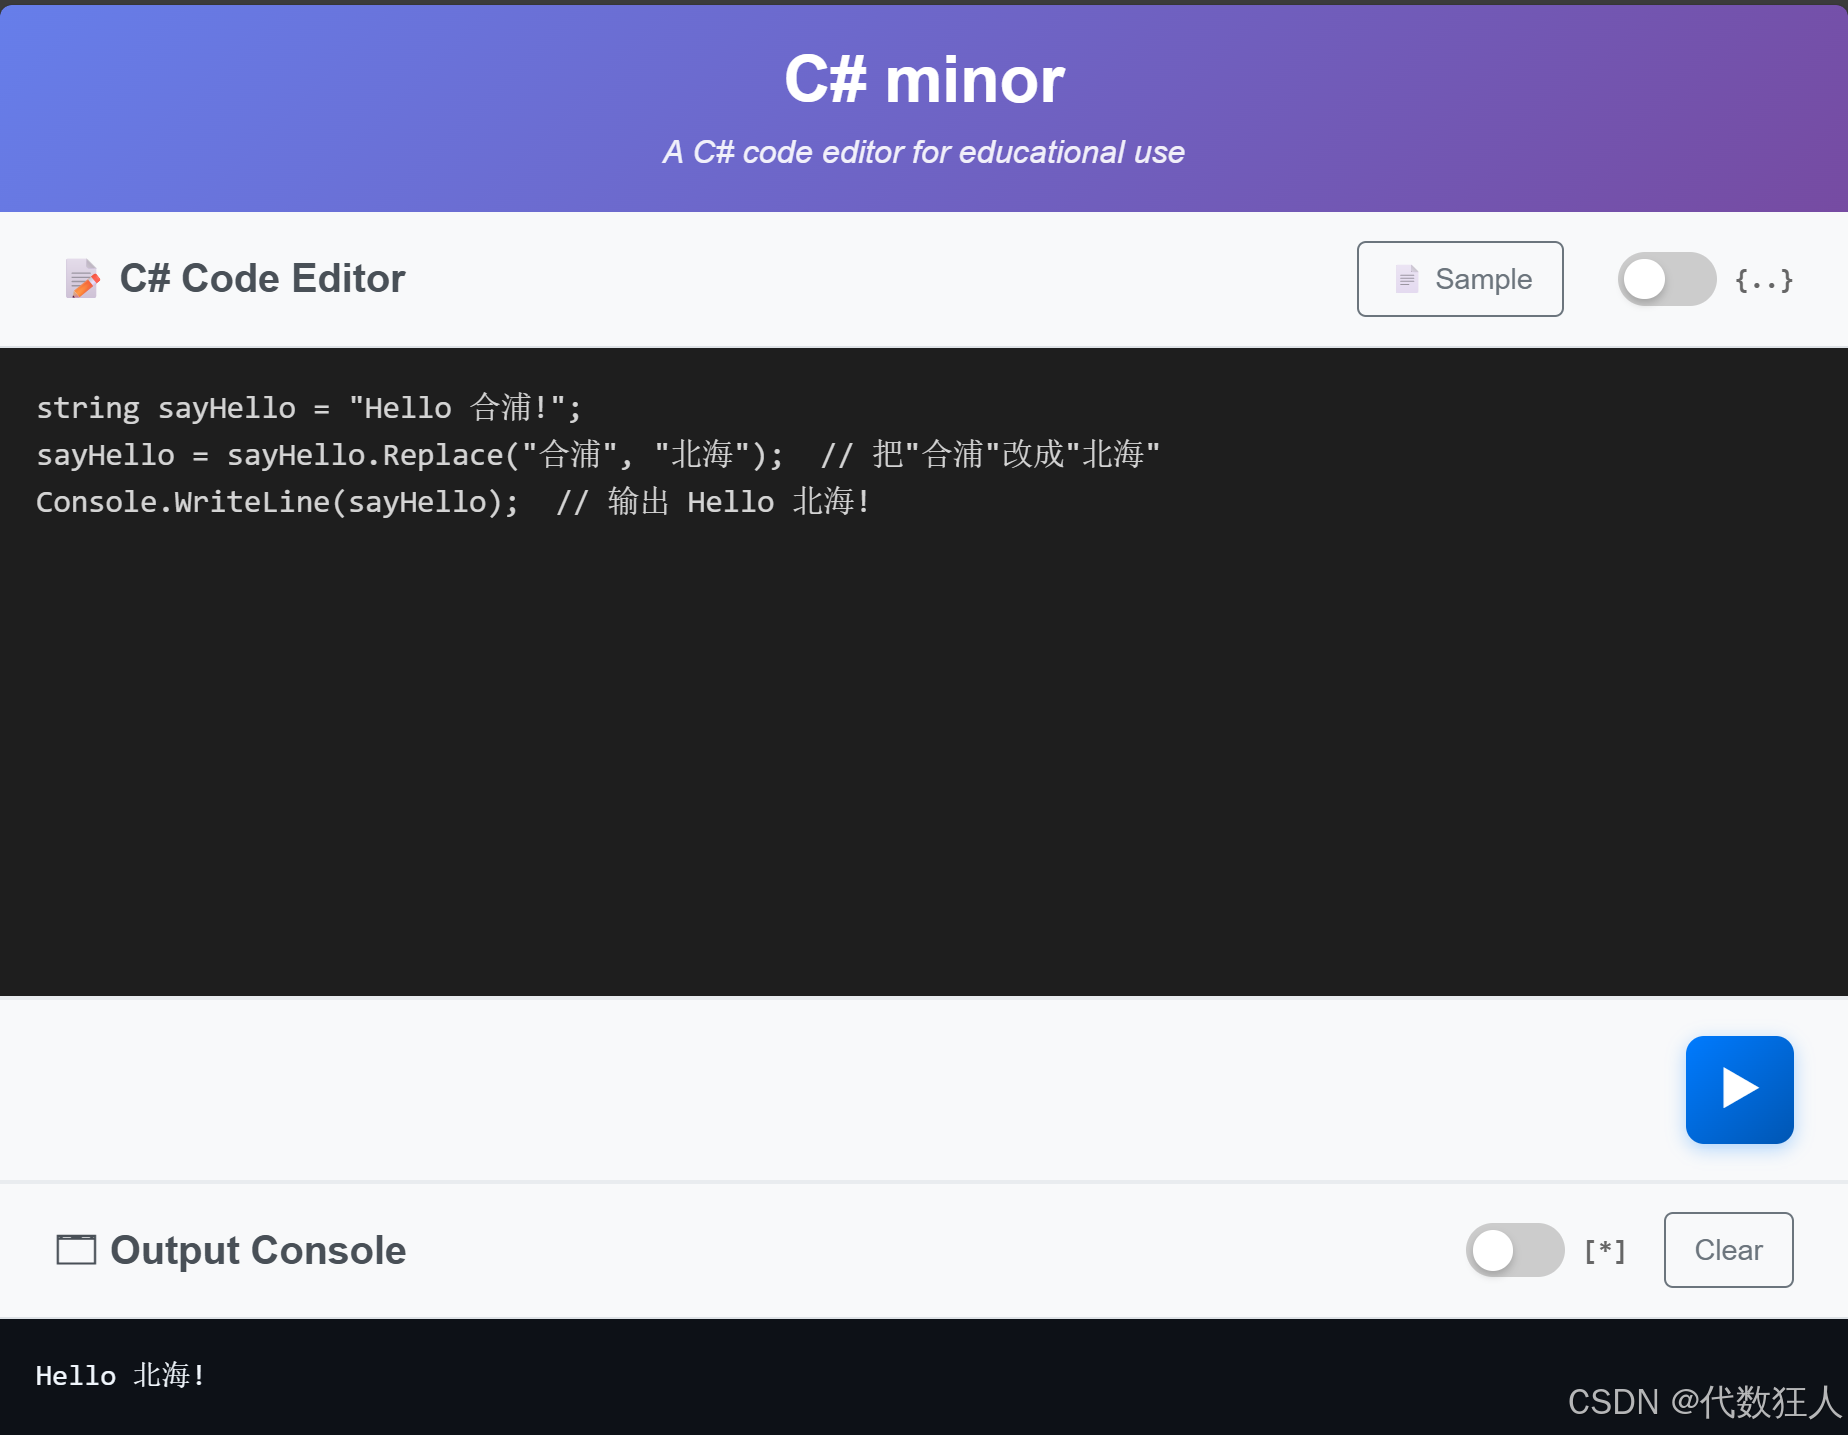Click the pencil-note icon beside C# Code Editor
Viewport: 1848px width, 1435px height.
click(x=82, y=279)
